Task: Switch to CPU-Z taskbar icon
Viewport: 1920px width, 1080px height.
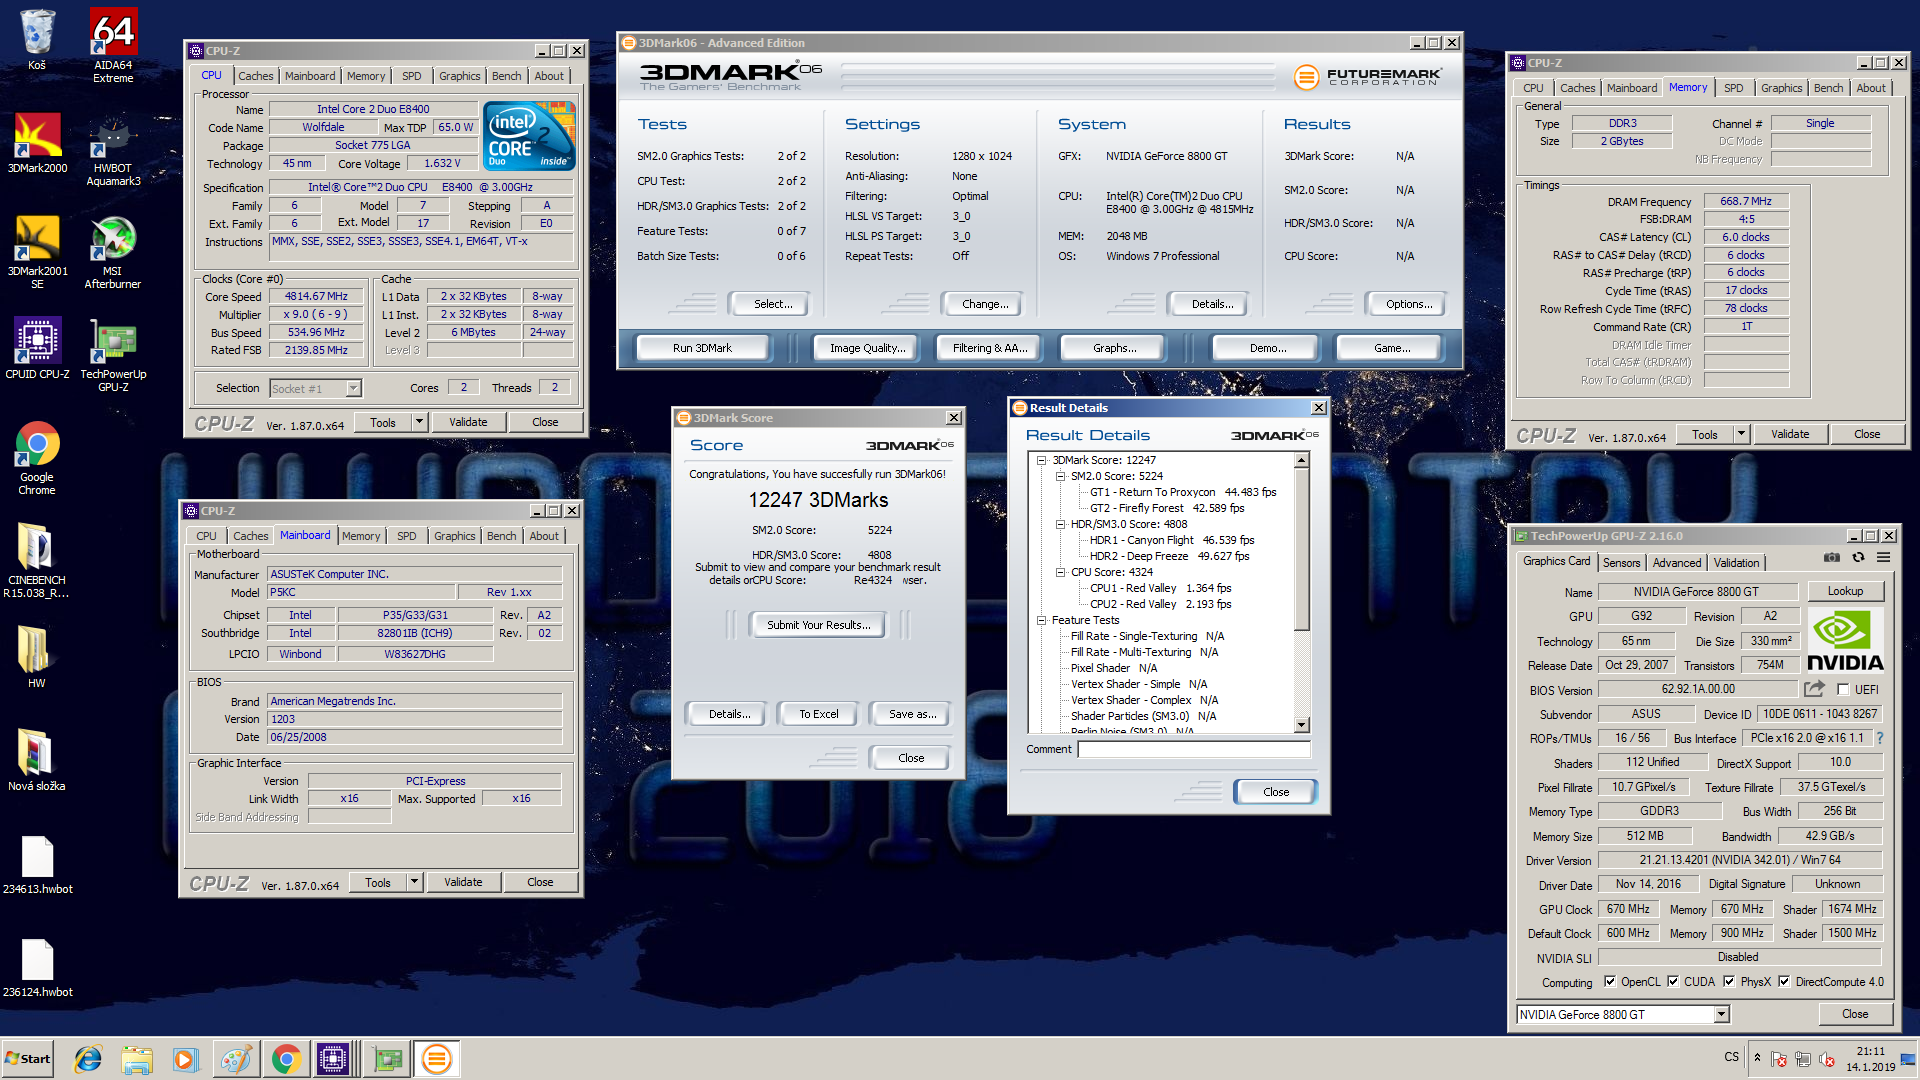Action: (333, 1059)
